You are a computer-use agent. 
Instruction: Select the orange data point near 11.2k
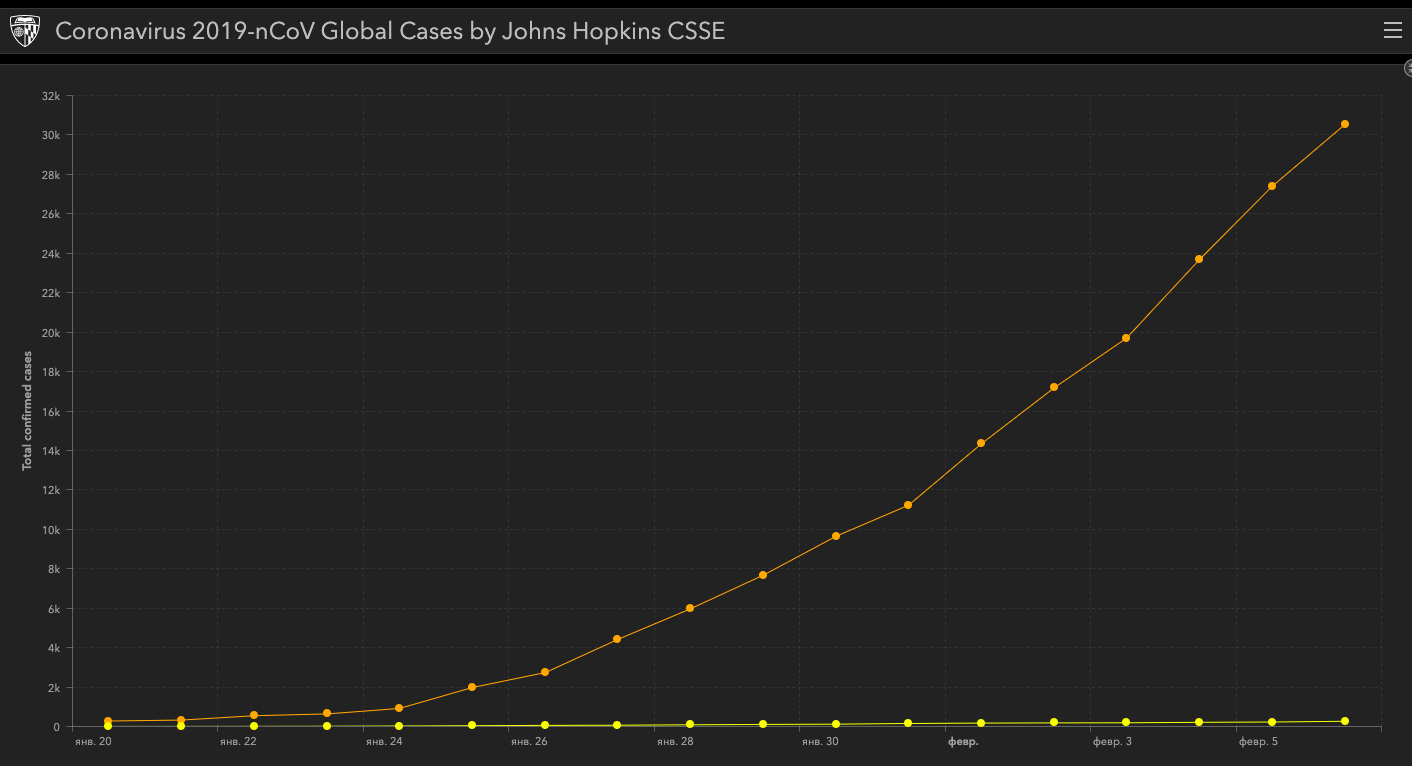[908, 505]
